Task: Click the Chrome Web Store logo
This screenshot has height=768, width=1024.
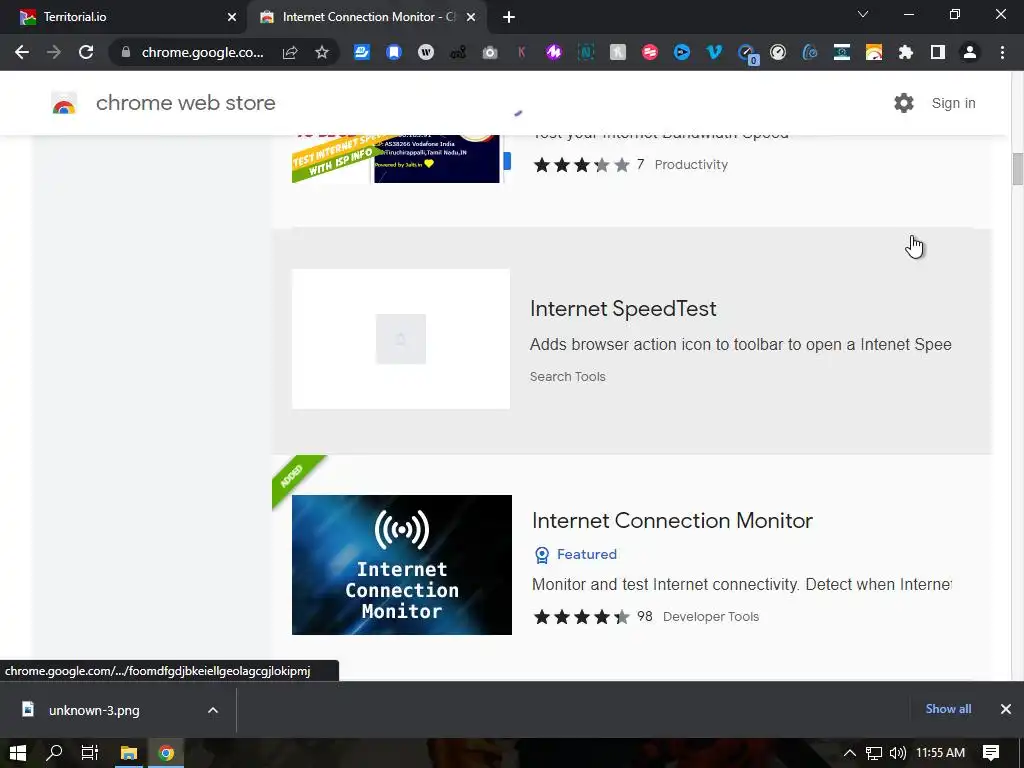Action: (64, 103)
